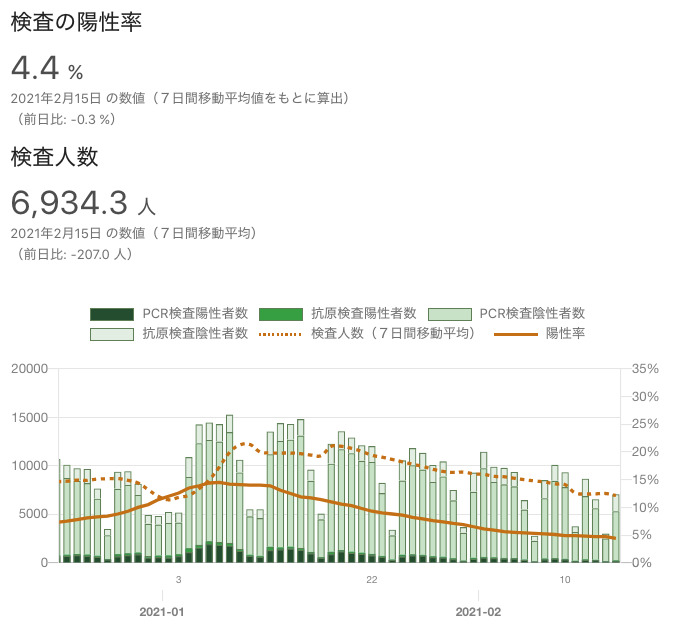676x631 pixels.
Task: Click the pale 抗原検査陰性者数 legend swatch
Action: pyautogui.click(x=110, y=333)
